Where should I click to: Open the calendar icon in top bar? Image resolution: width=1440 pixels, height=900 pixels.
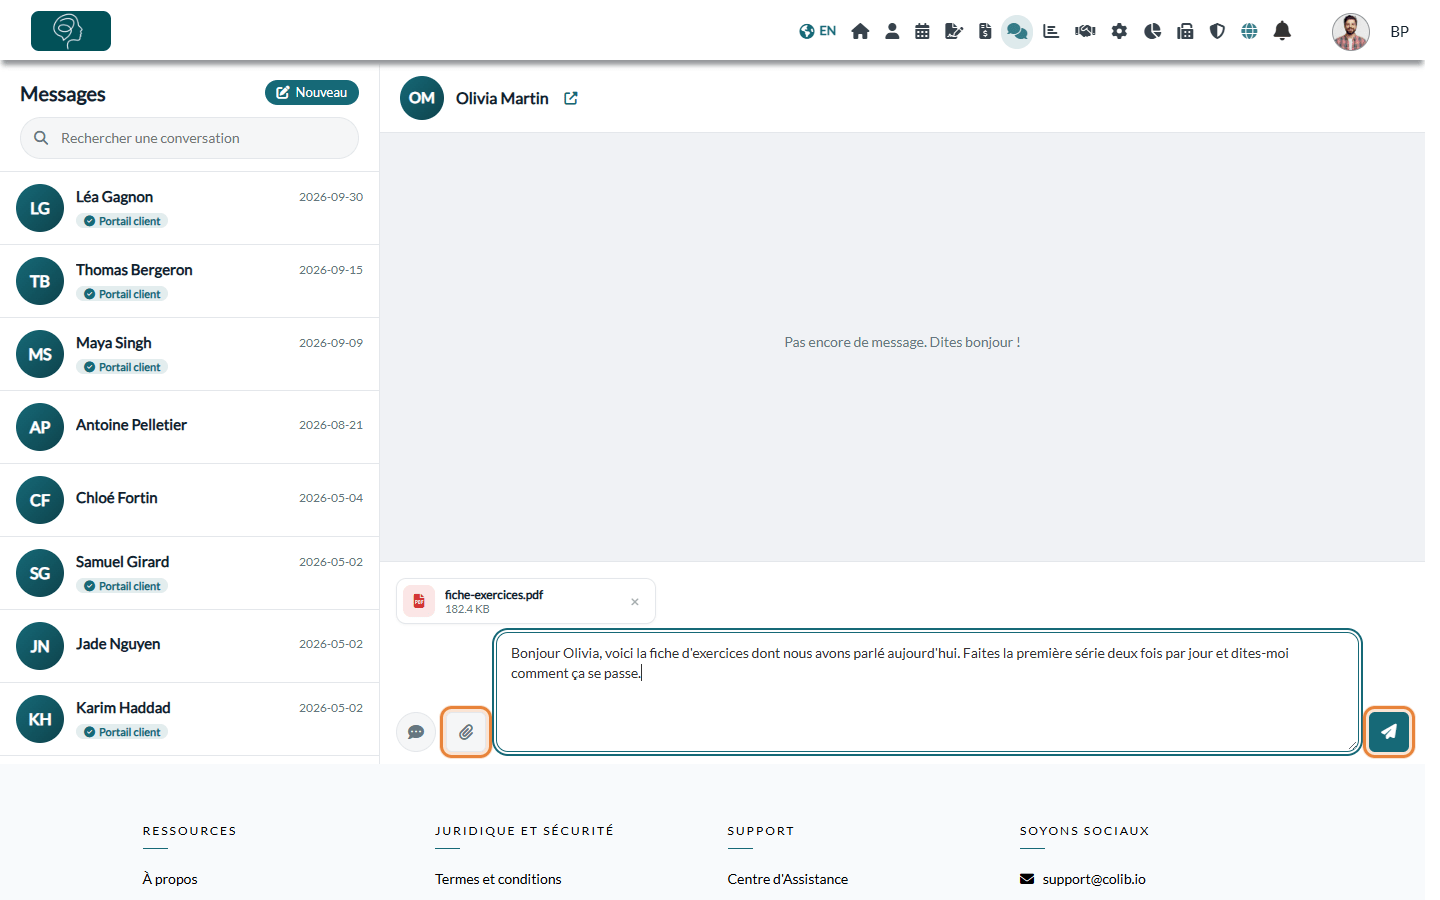pos(922,31)
